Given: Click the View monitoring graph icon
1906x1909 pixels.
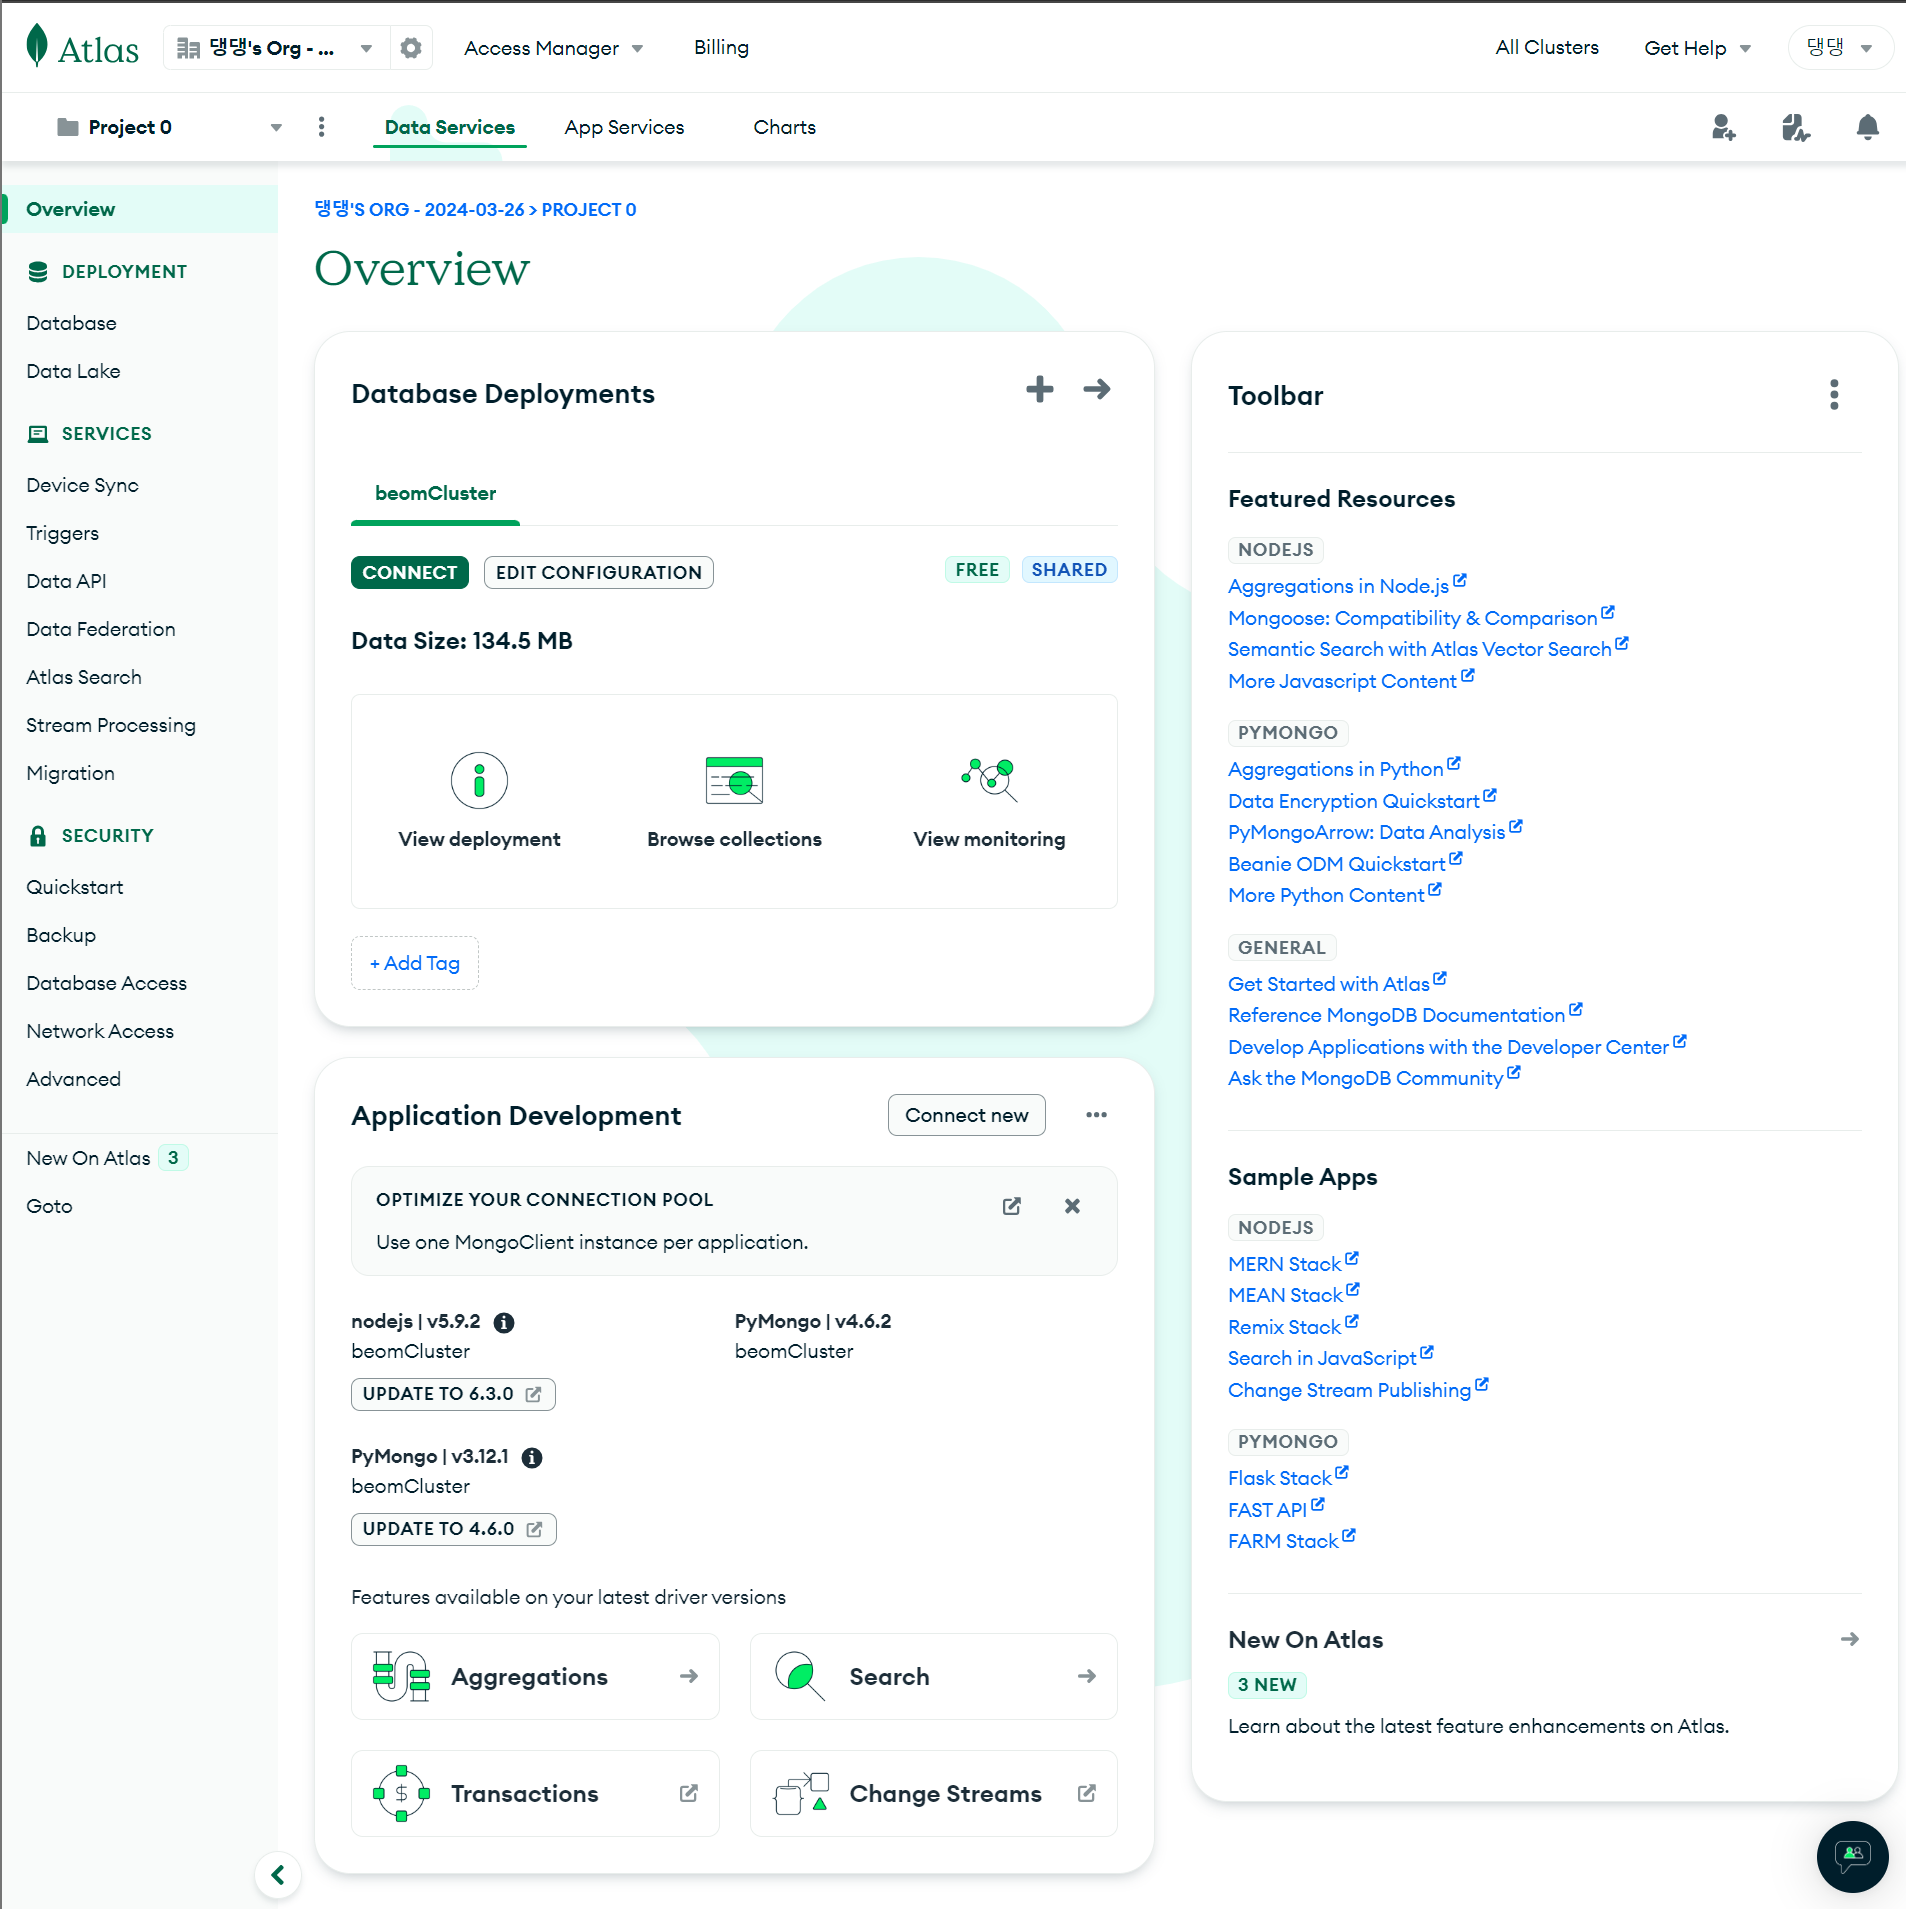Looking at the screenshot, I should point(989,780).
